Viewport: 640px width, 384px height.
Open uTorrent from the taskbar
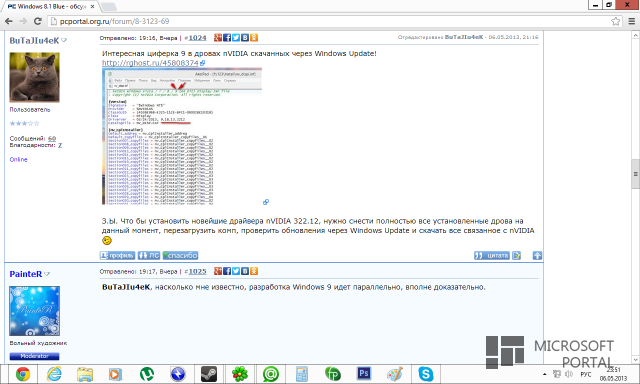(147, 374)
